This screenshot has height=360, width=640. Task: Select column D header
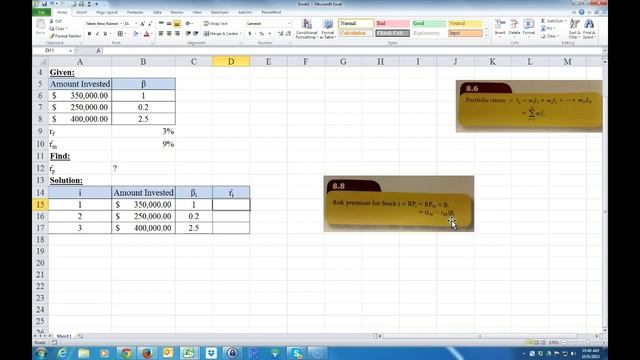pos(231,62)
